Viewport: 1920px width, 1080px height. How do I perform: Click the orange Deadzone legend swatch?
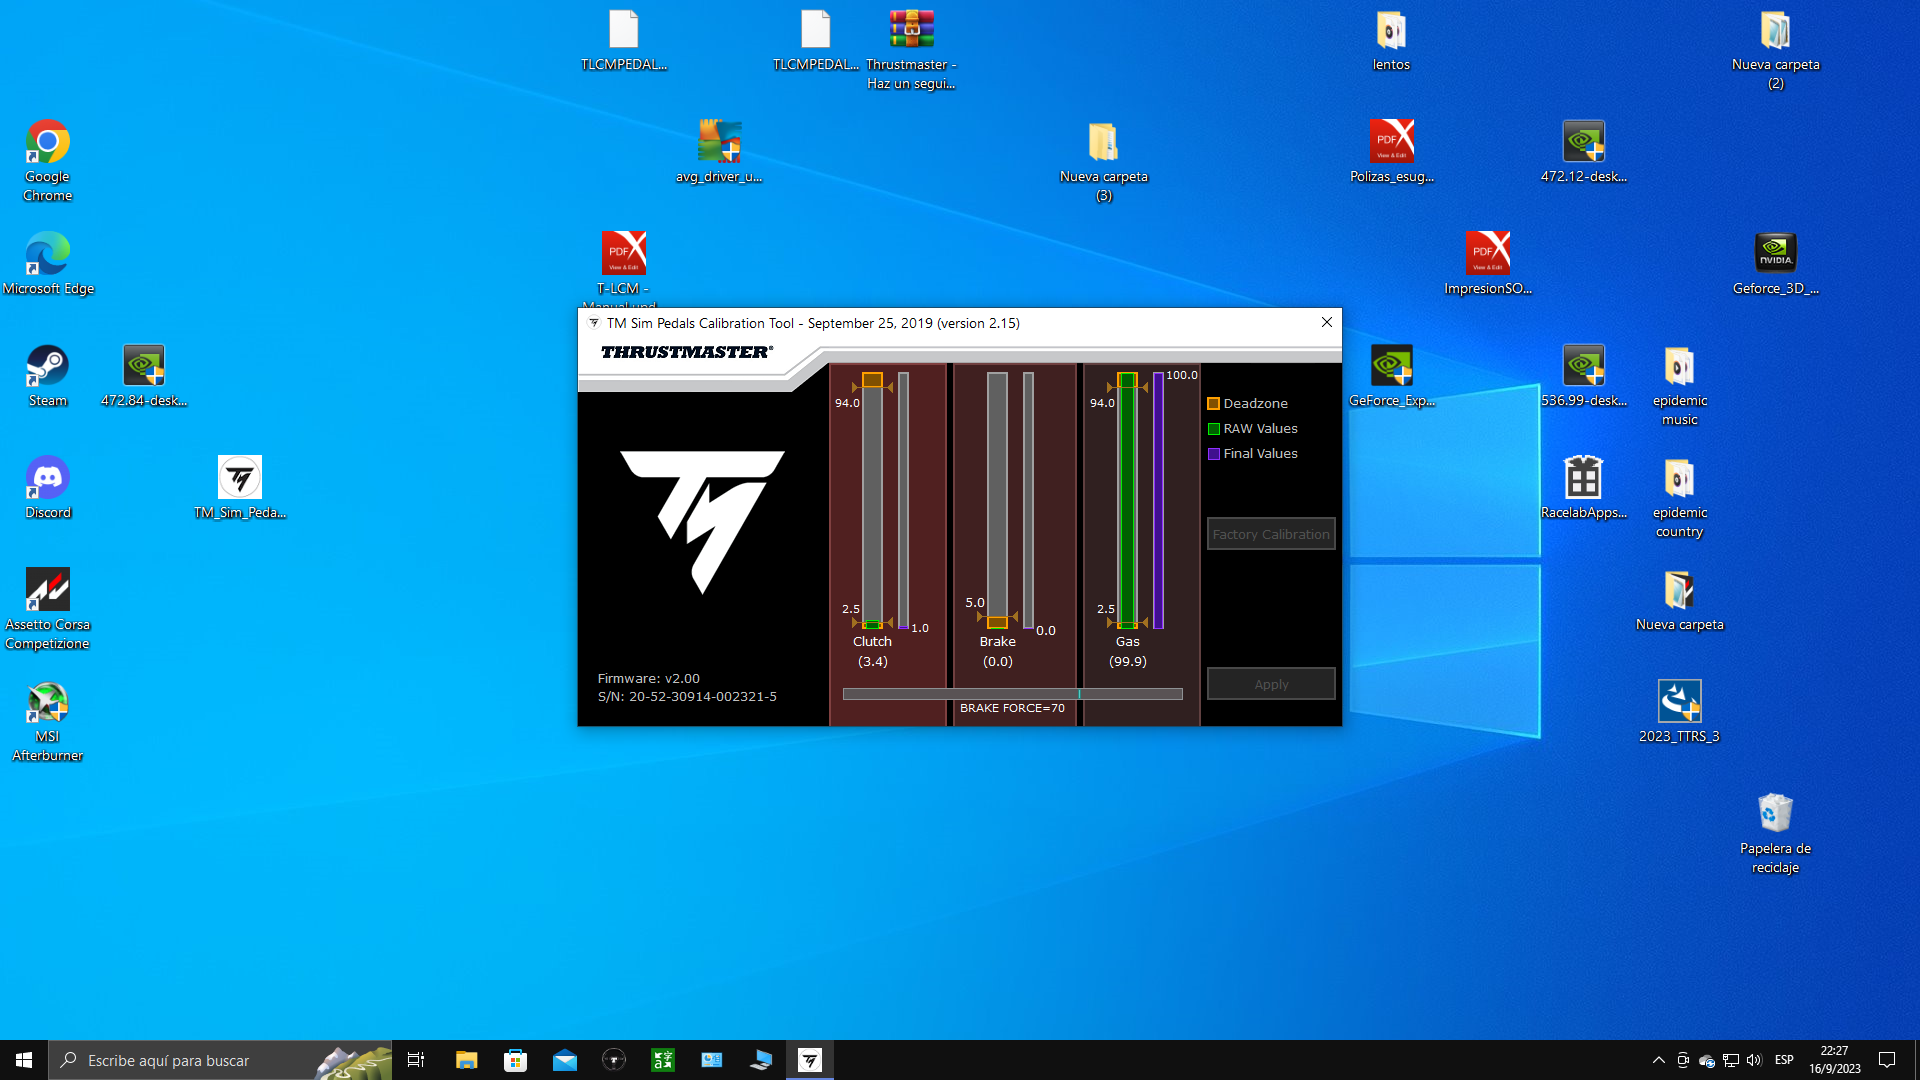tap(1213, 403)
